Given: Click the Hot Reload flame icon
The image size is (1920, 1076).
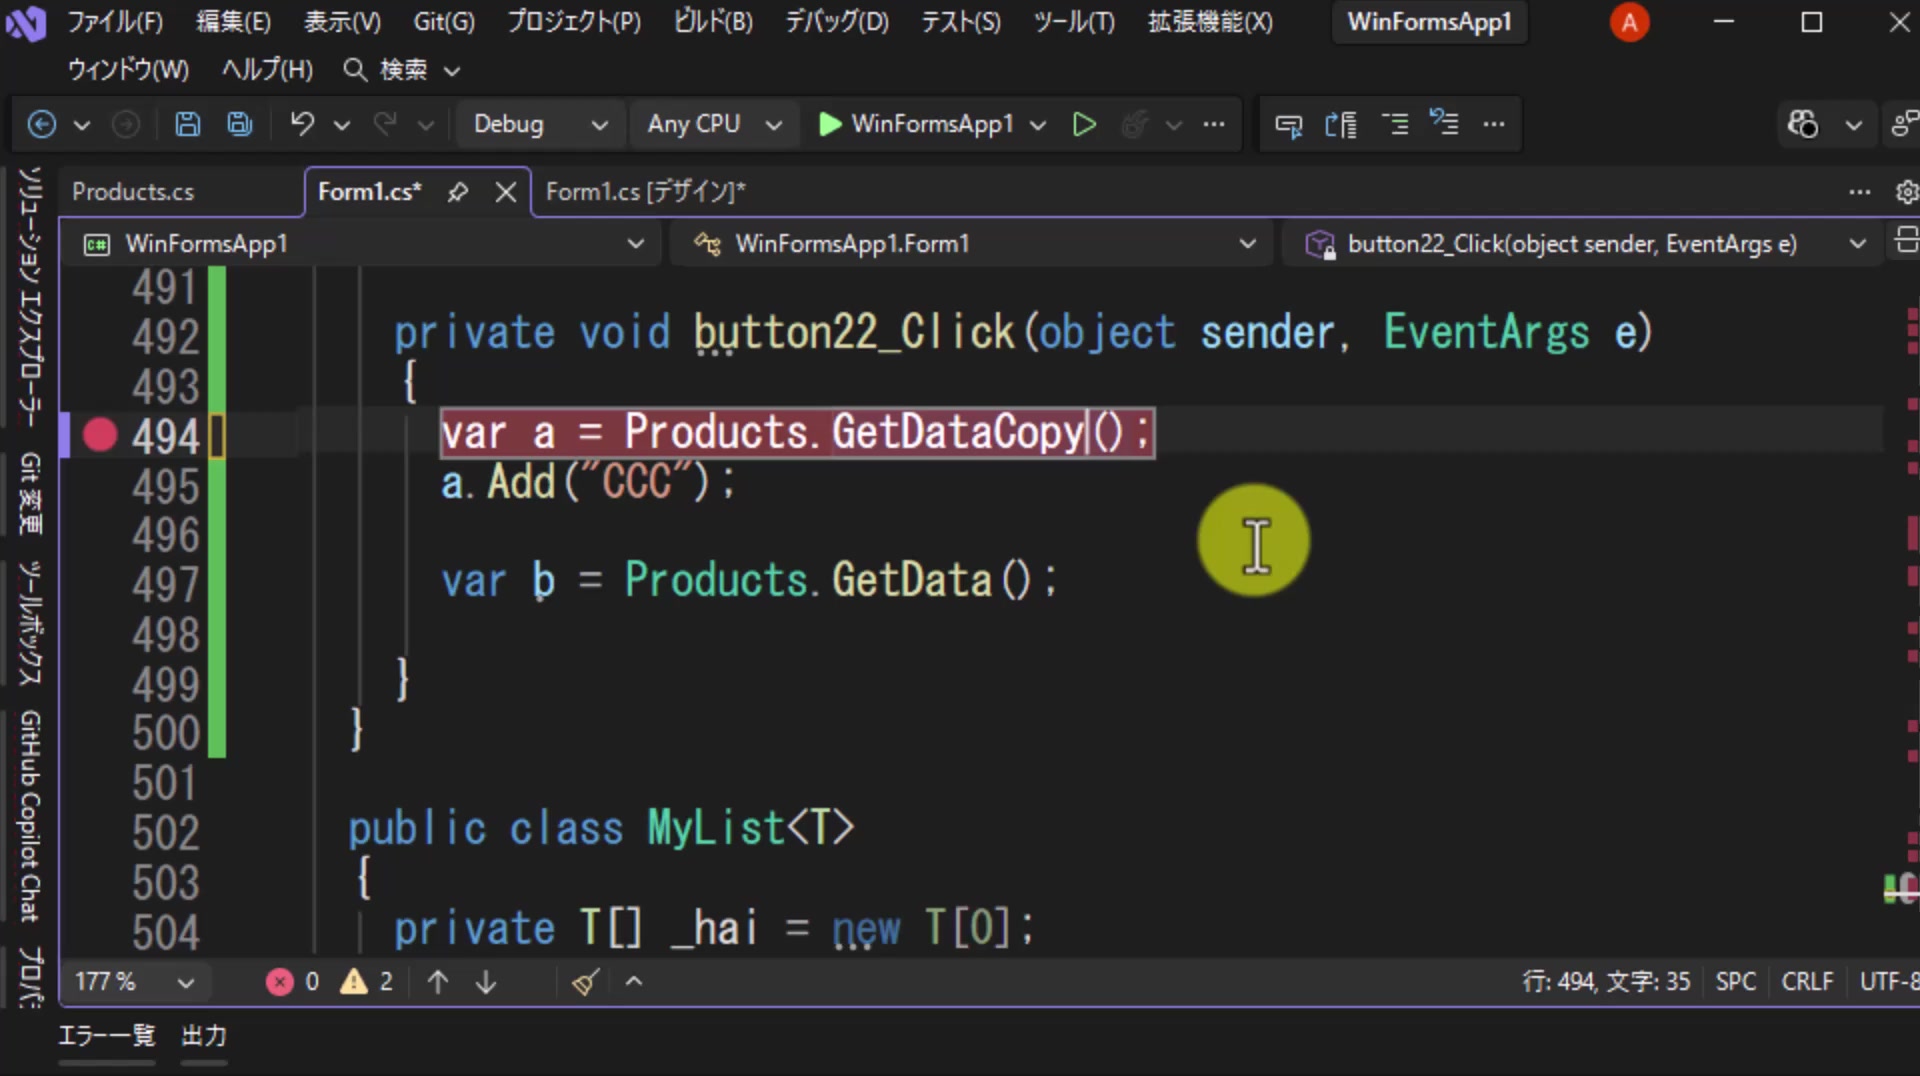Looking at the screenshot, I should [1134, 124].
